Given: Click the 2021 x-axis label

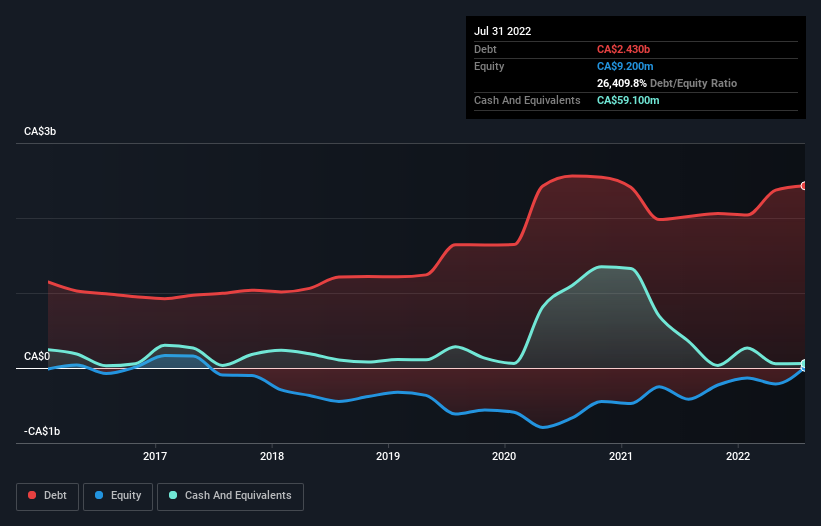Looking at the screenshot, I should (x=621, y=456).
